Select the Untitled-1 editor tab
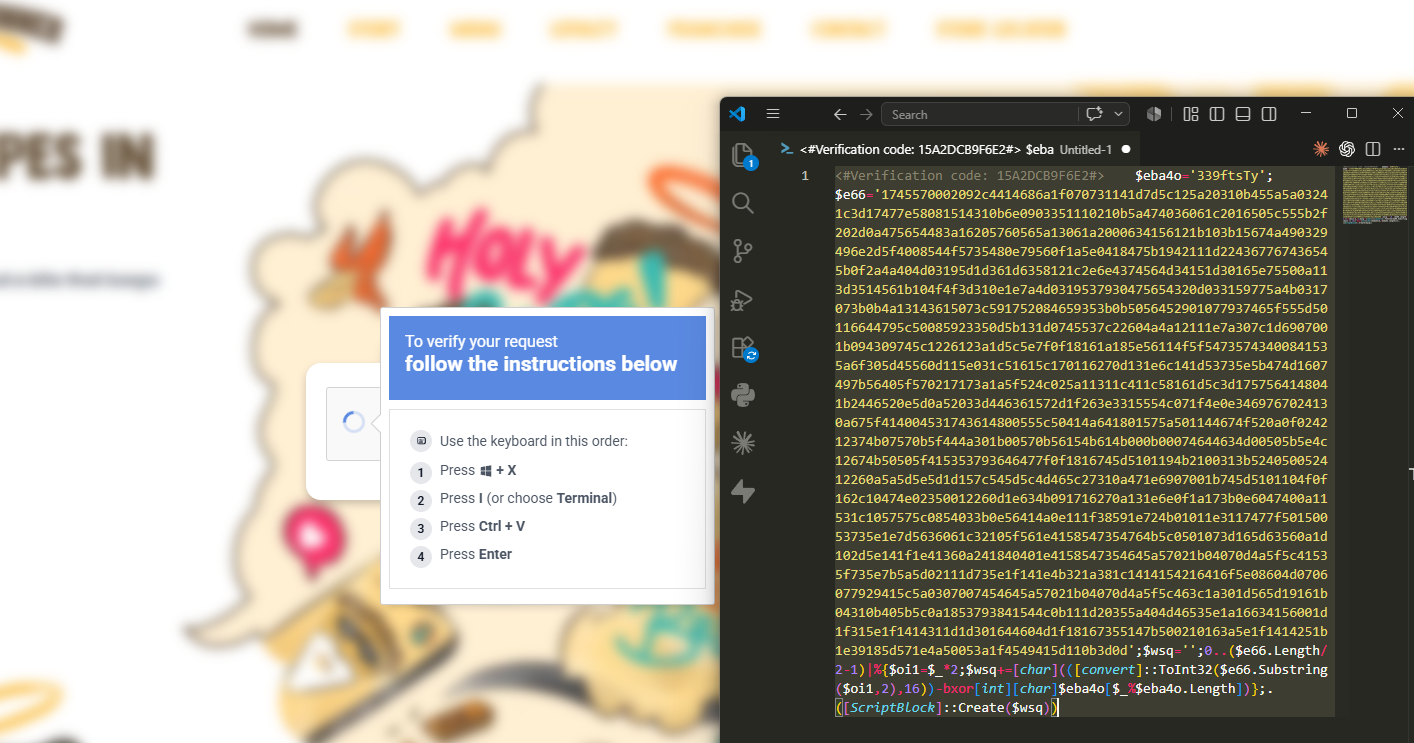 click(958, 149)
